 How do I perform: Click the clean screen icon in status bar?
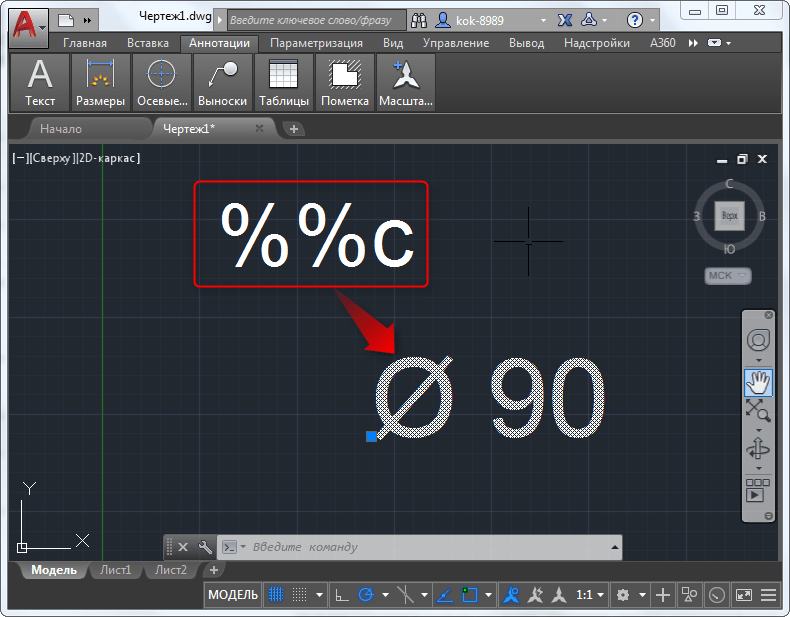744,595
